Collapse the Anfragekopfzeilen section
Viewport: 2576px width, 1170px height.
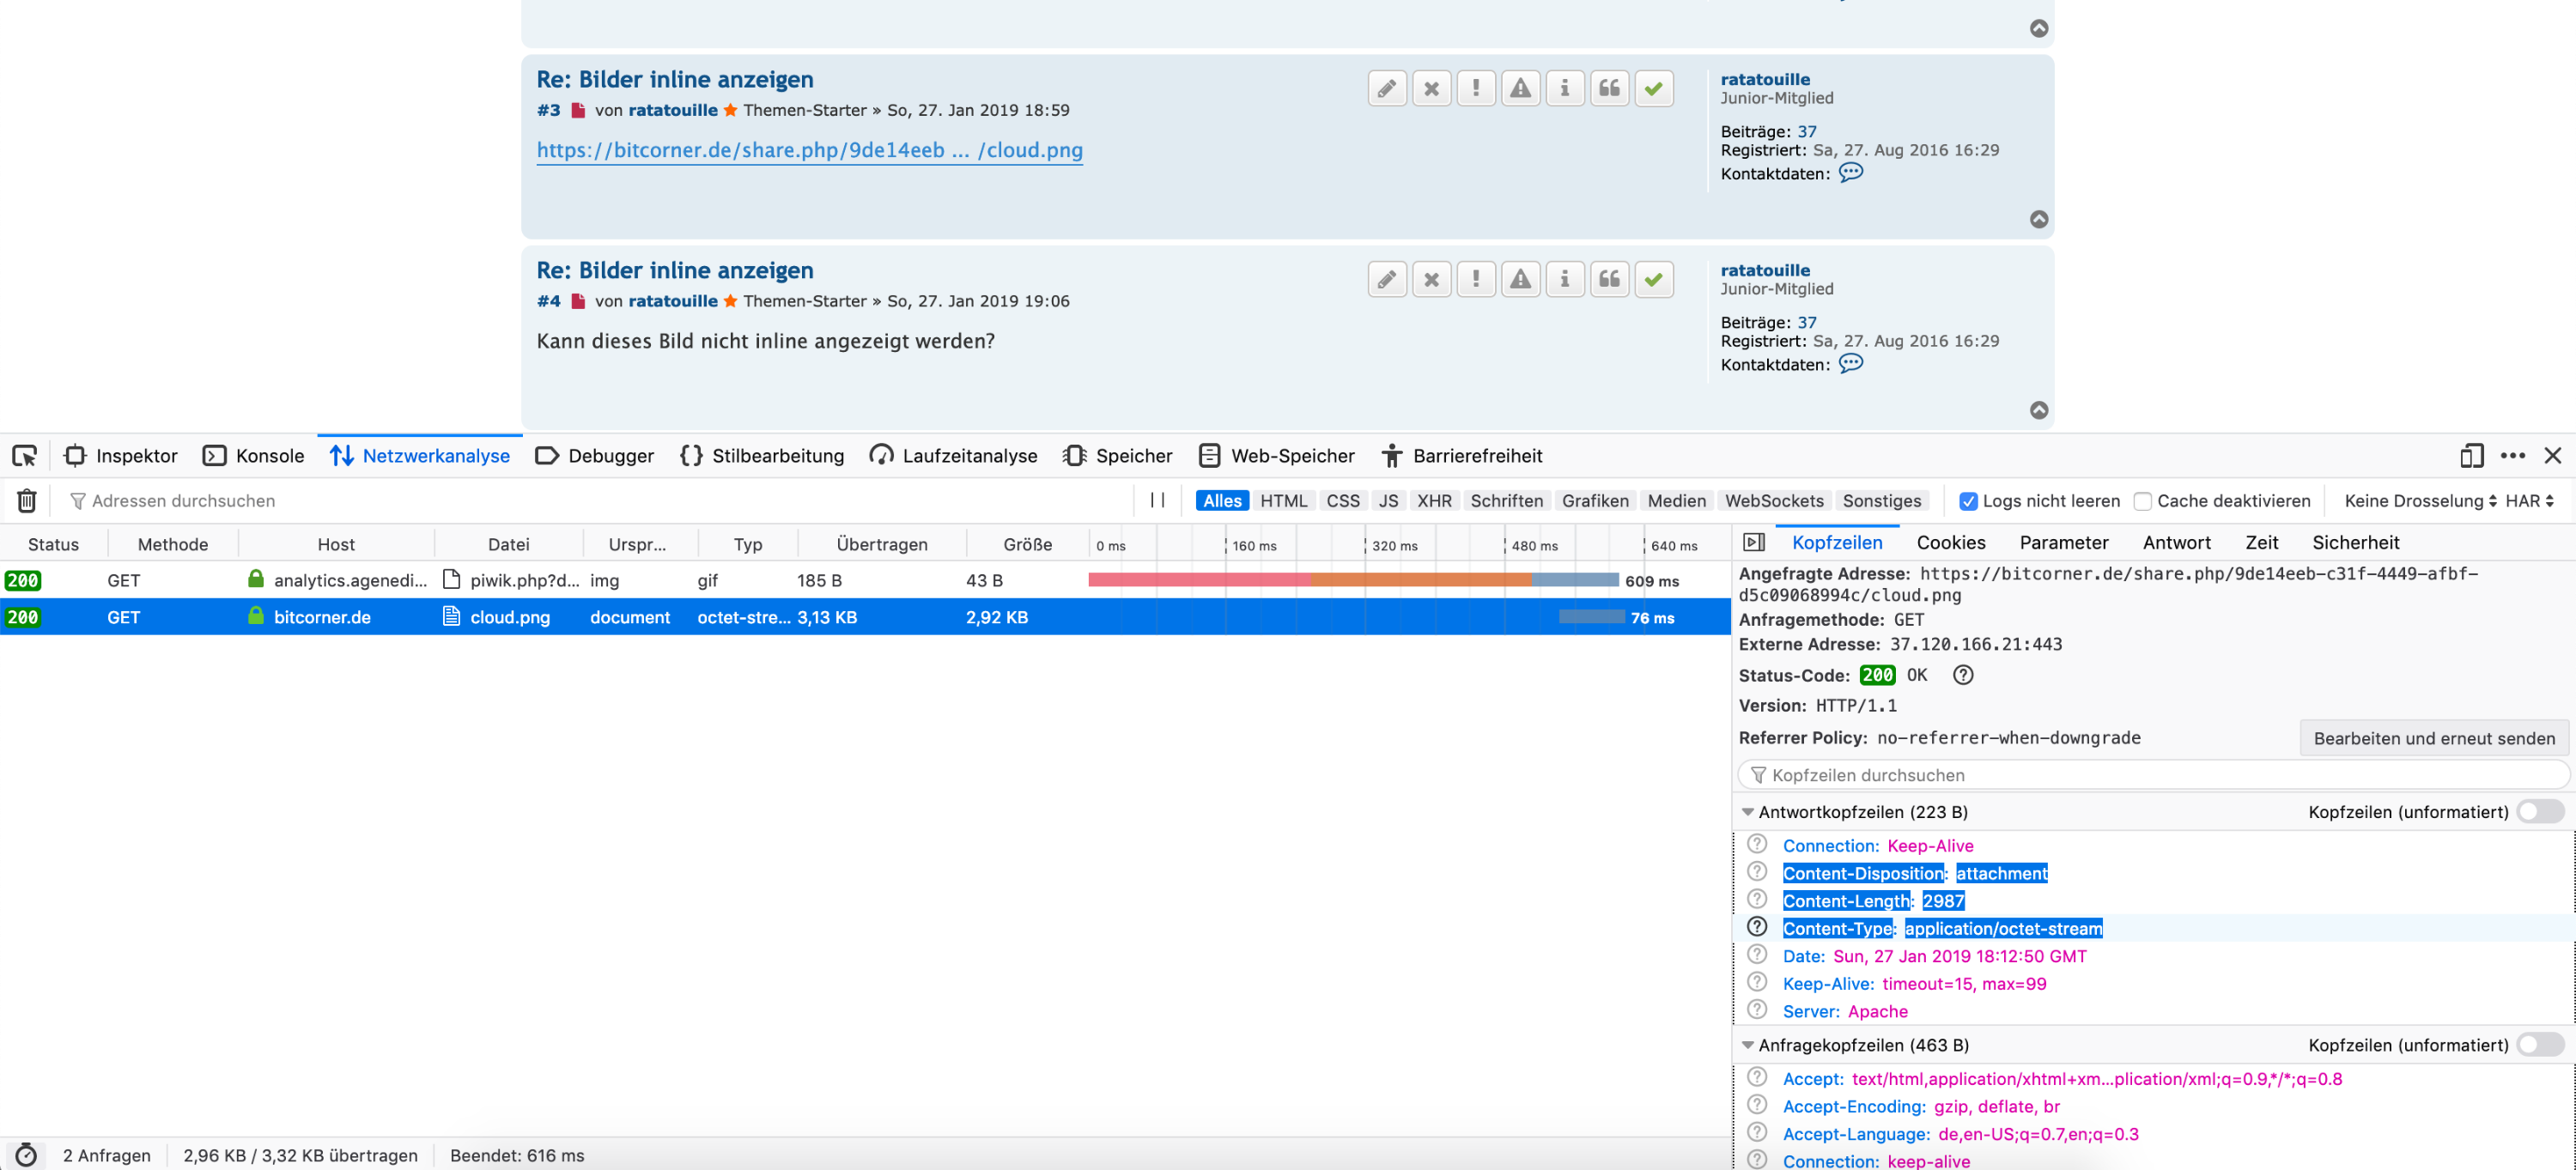coord(1748,1045)
